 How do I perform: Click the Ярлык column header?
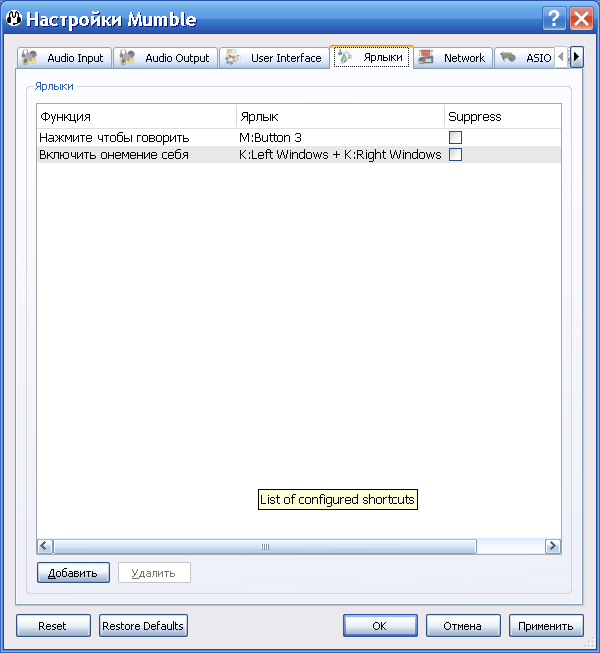tap(341, 117)
